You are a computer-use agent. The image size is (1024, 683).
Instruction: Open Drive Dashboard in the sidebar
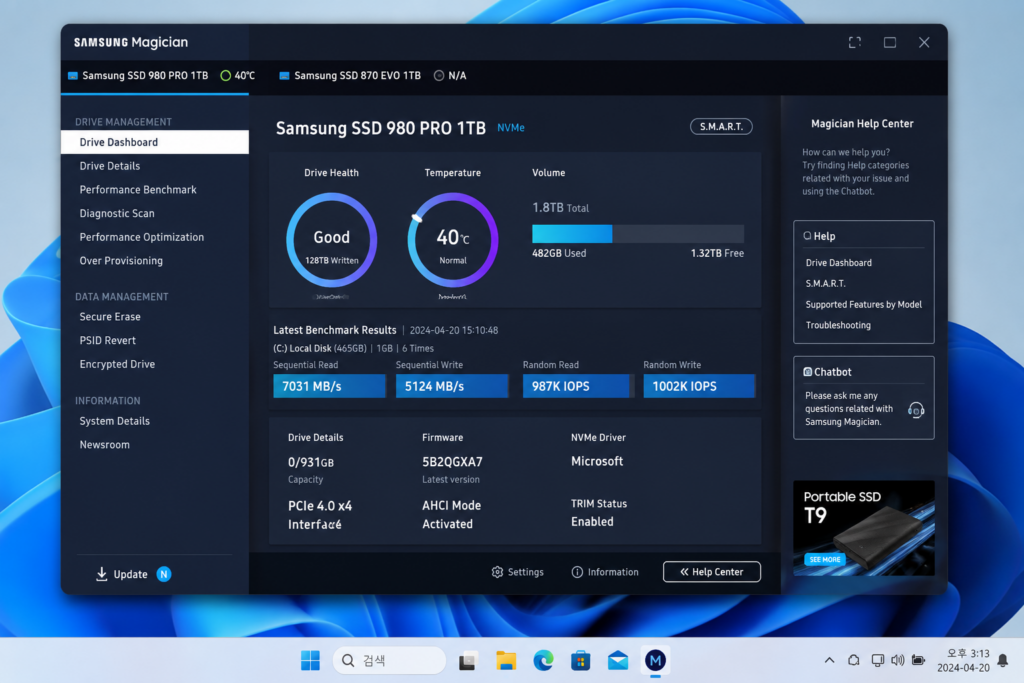pyautogui.click(x=155, y=142)
